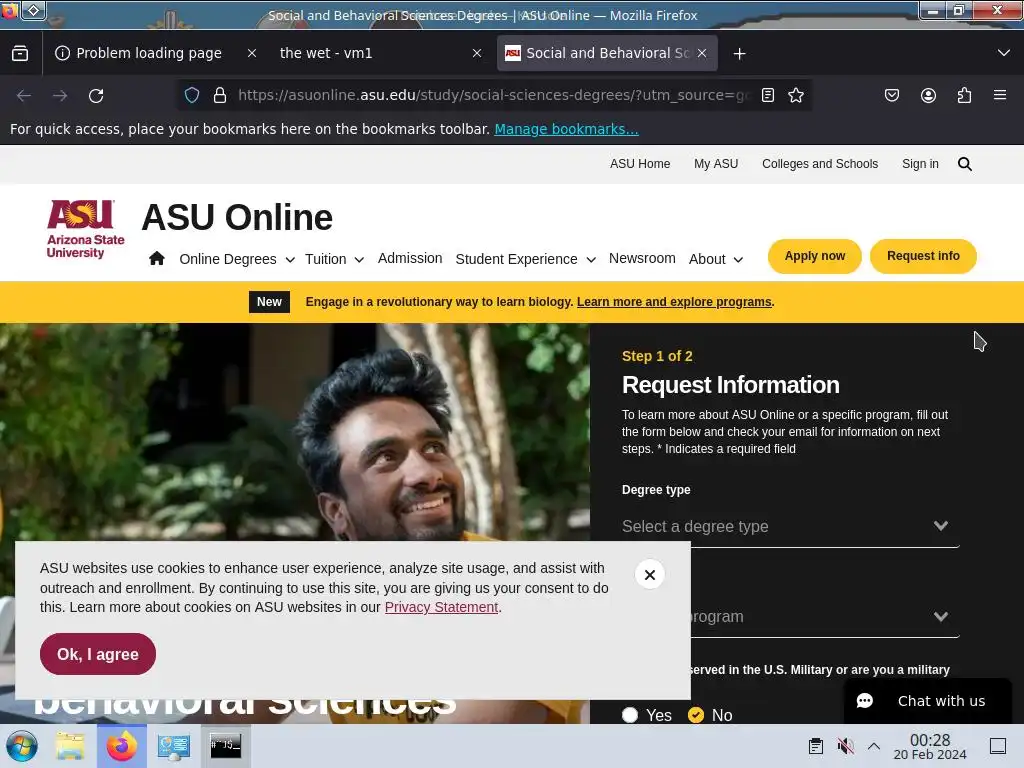Open Firefox application menu
Screen dimensions: 1024x768
click(x=1000, y=95)
